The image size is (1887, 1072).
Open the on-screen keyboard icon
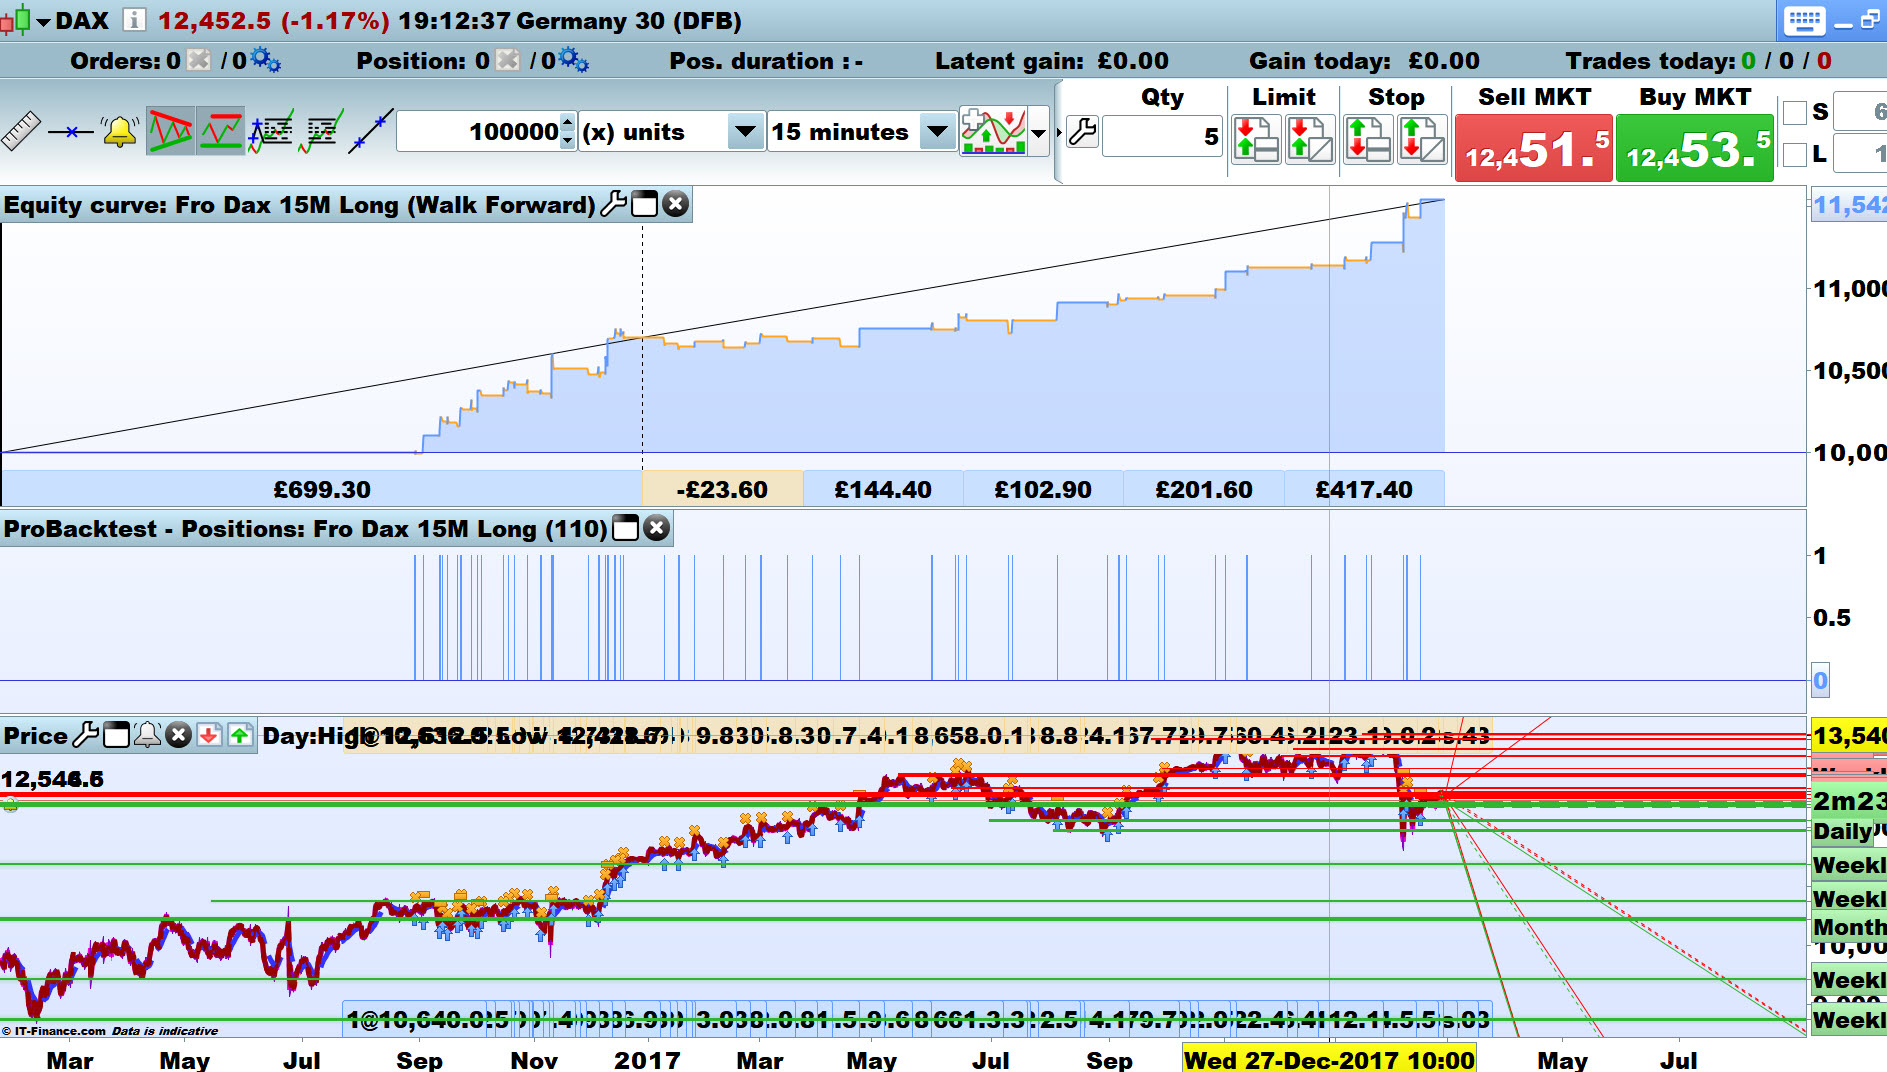pos(1804,20)
